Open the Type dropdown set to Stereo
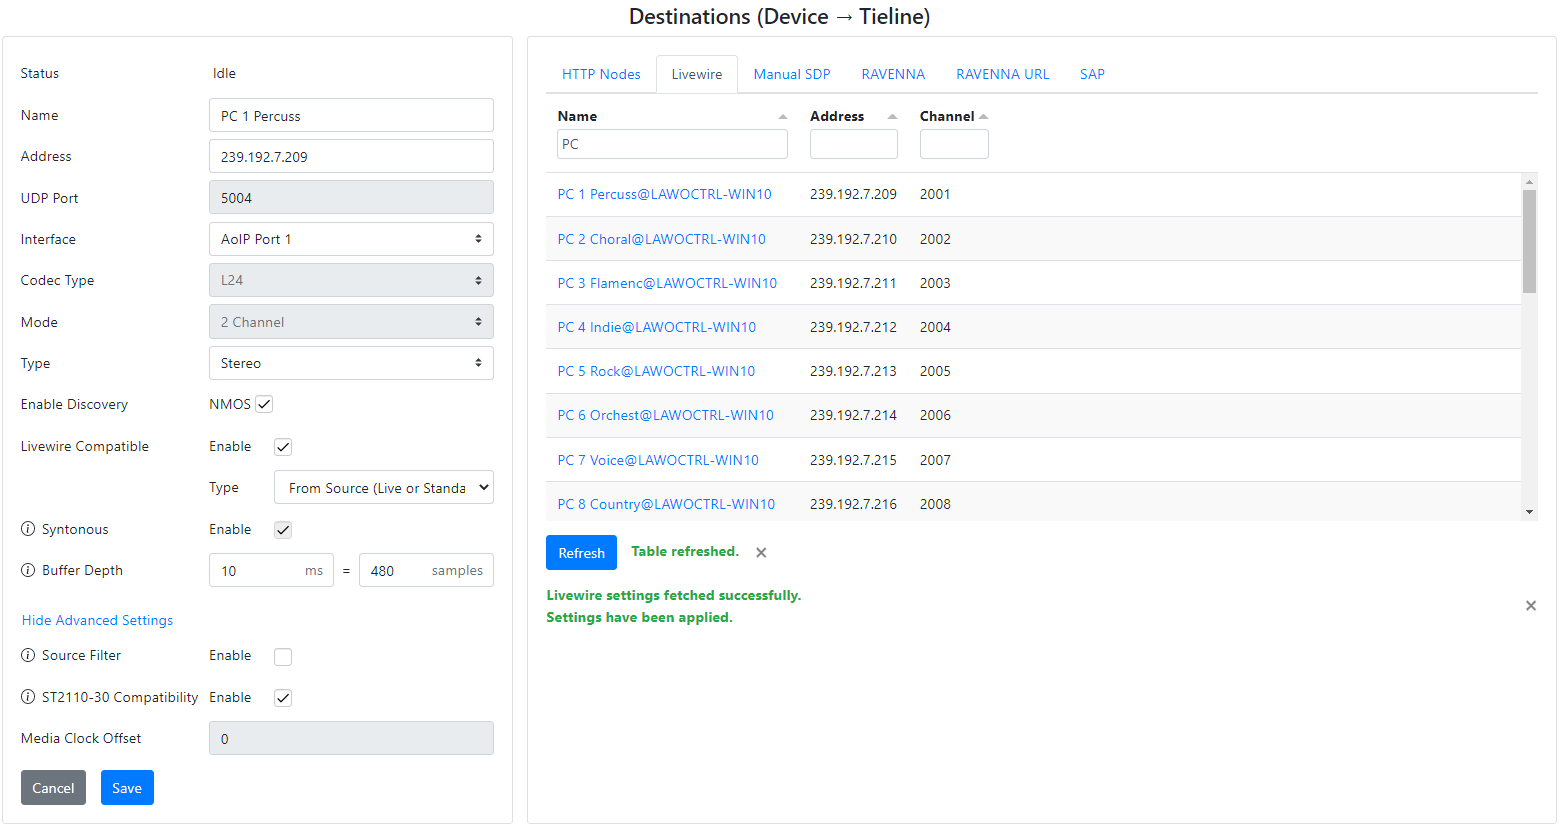This screenshot has height=826, width=1560. (x=351, y=363)
